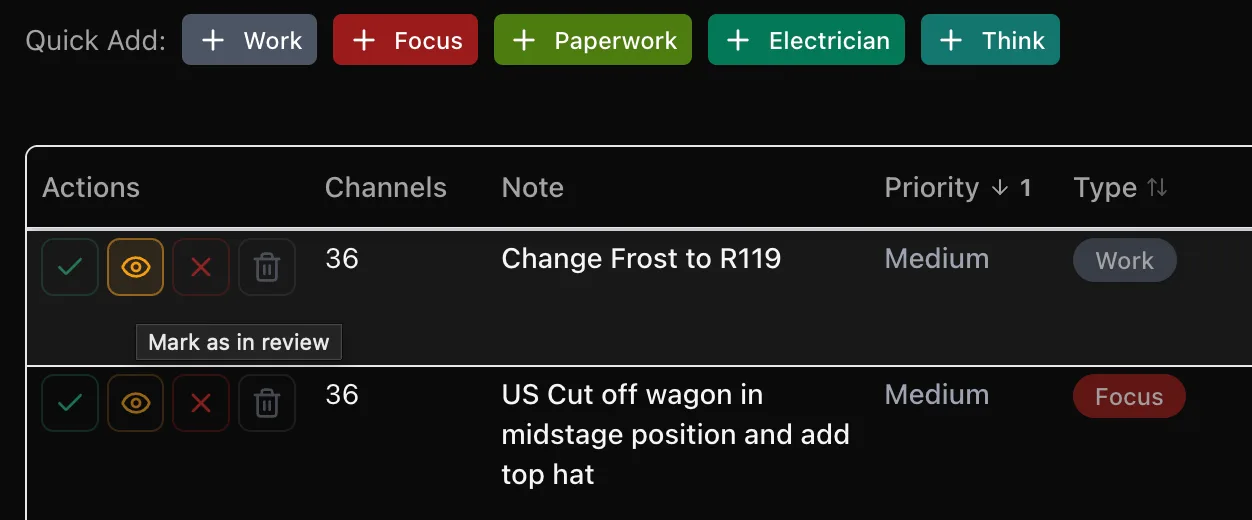This screenshot has height=520, width=1252.
Task: Quick add a Think note
Action: coord(990,40)
